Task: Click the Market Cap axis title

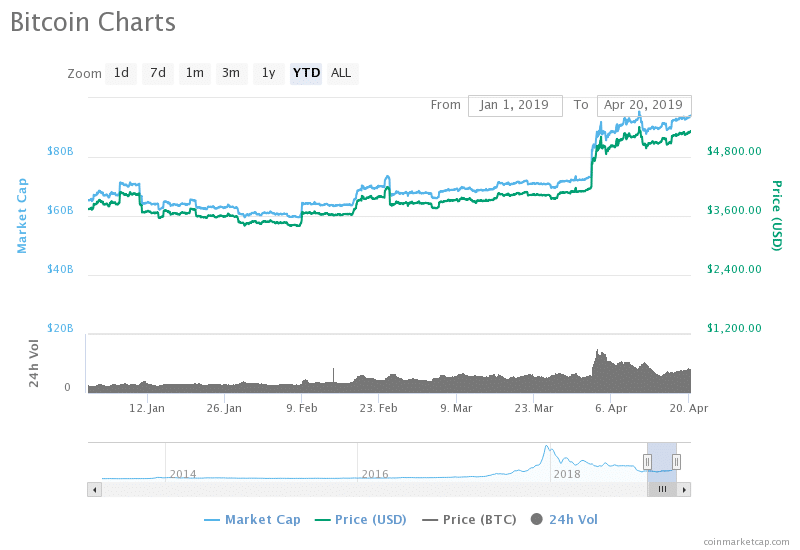Action: [21, 216]
